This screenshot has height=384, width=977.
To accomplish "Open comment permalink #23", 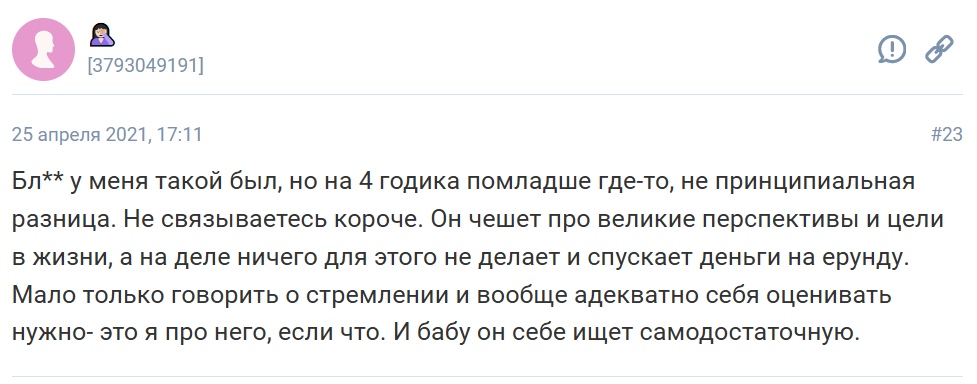I will (946, 134).
